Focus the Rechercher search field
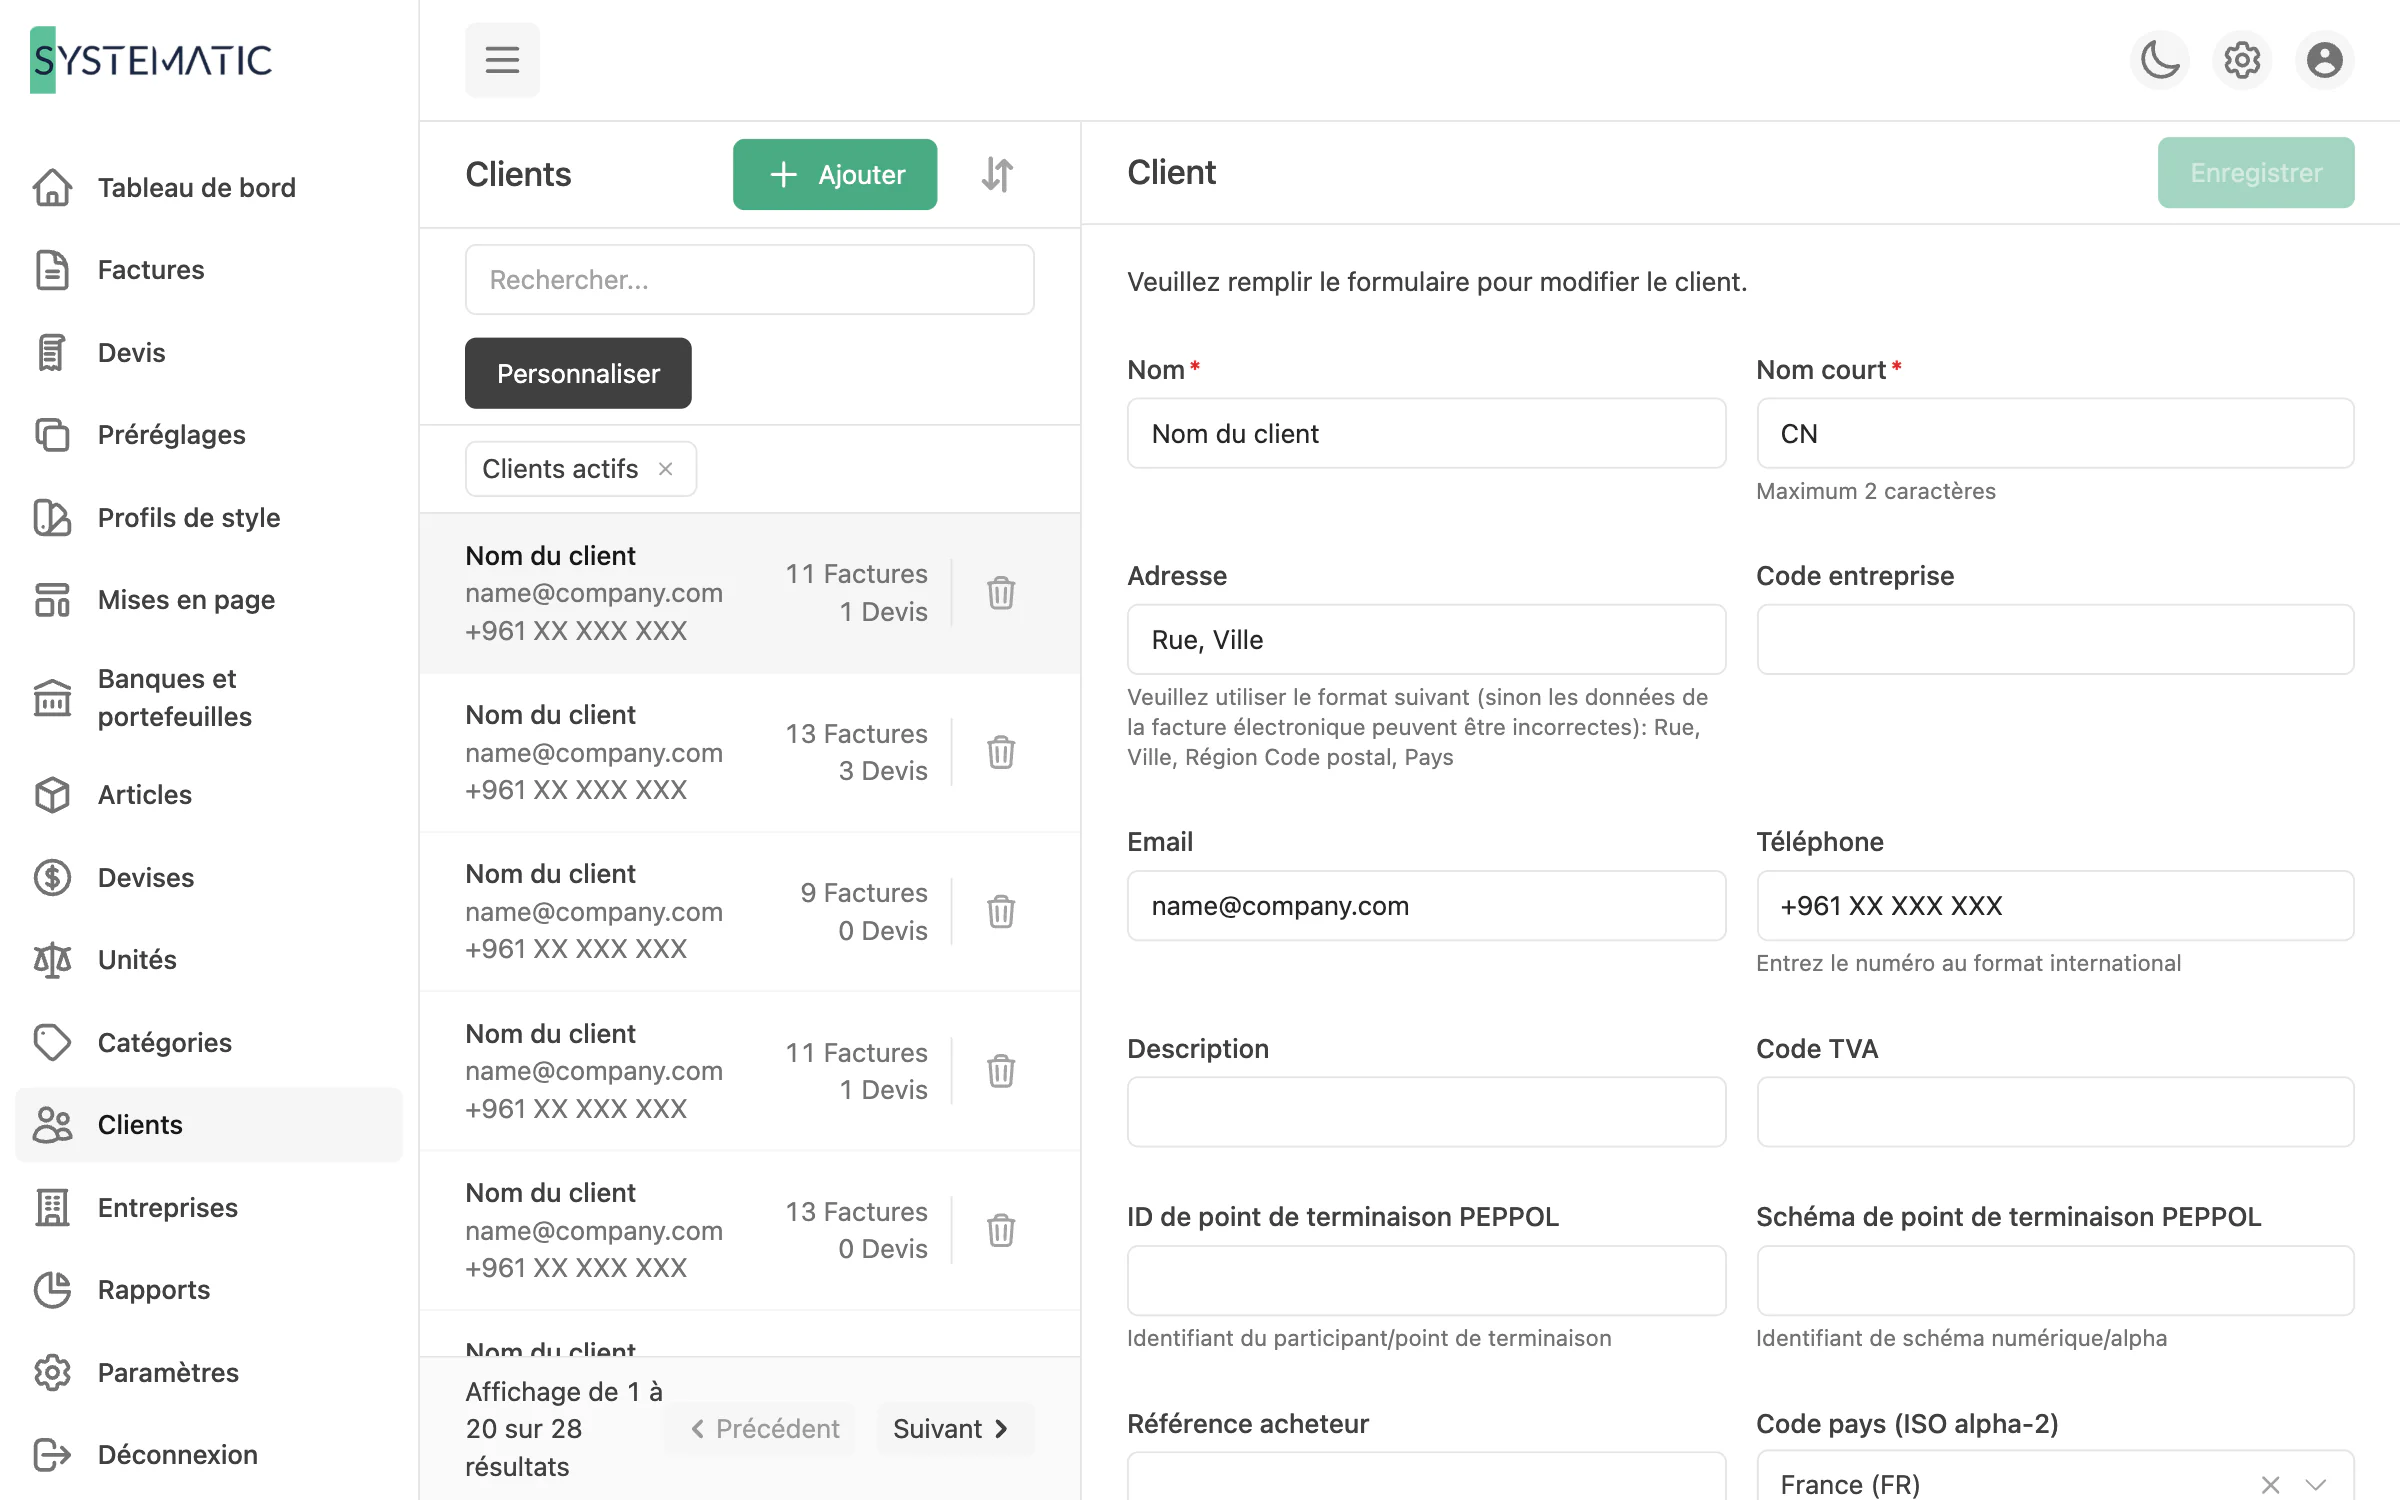 [x=750, y=280]
